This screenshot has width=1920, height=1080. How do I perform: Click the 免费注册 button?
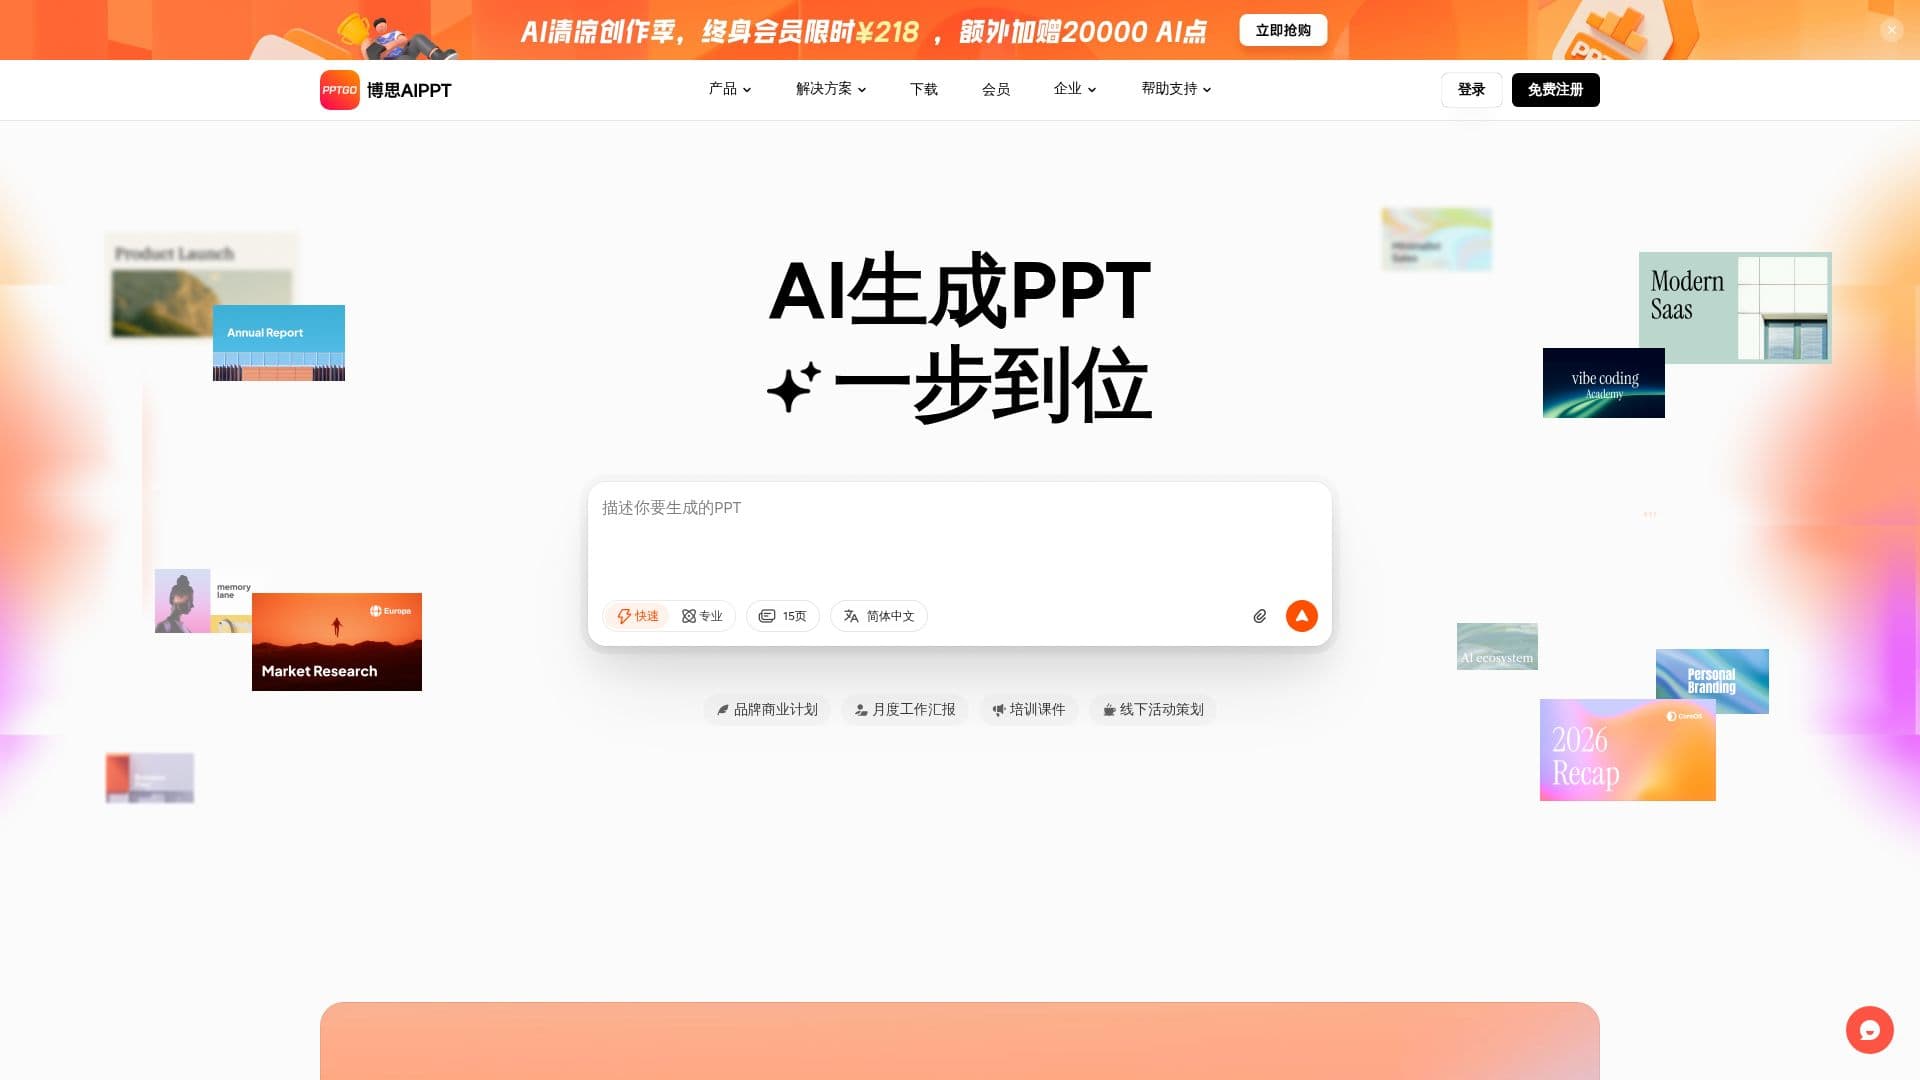point(1556,90)
